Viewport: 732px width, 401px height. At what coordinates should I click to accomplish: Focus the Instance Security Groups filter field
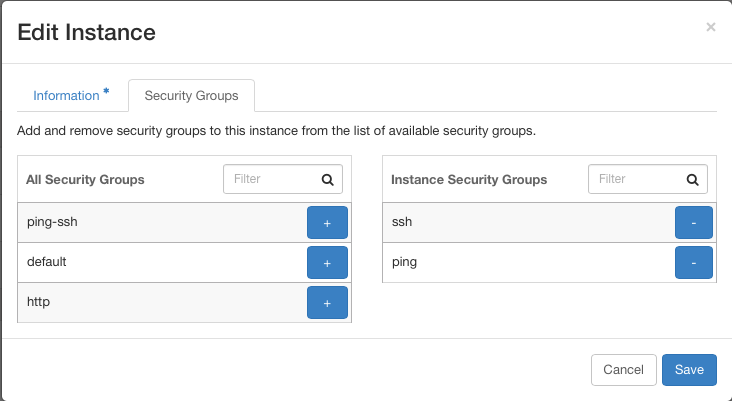(x=648, y=179)
